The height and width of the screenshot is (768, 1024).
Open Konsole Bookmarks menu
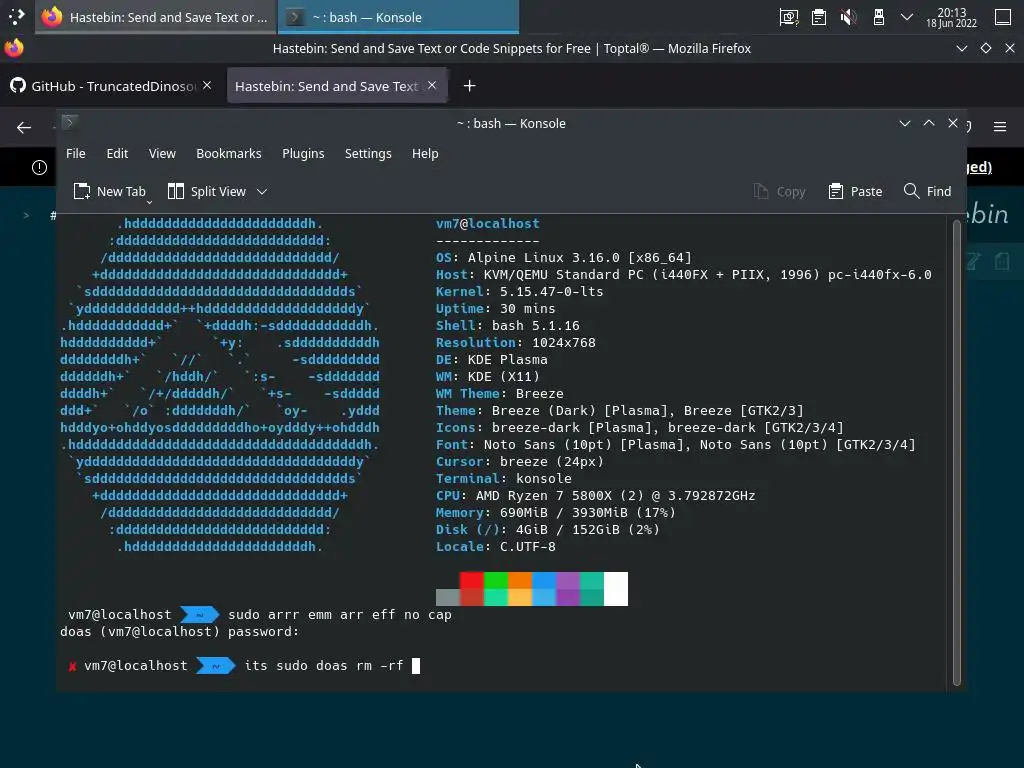tap(229, 153)
